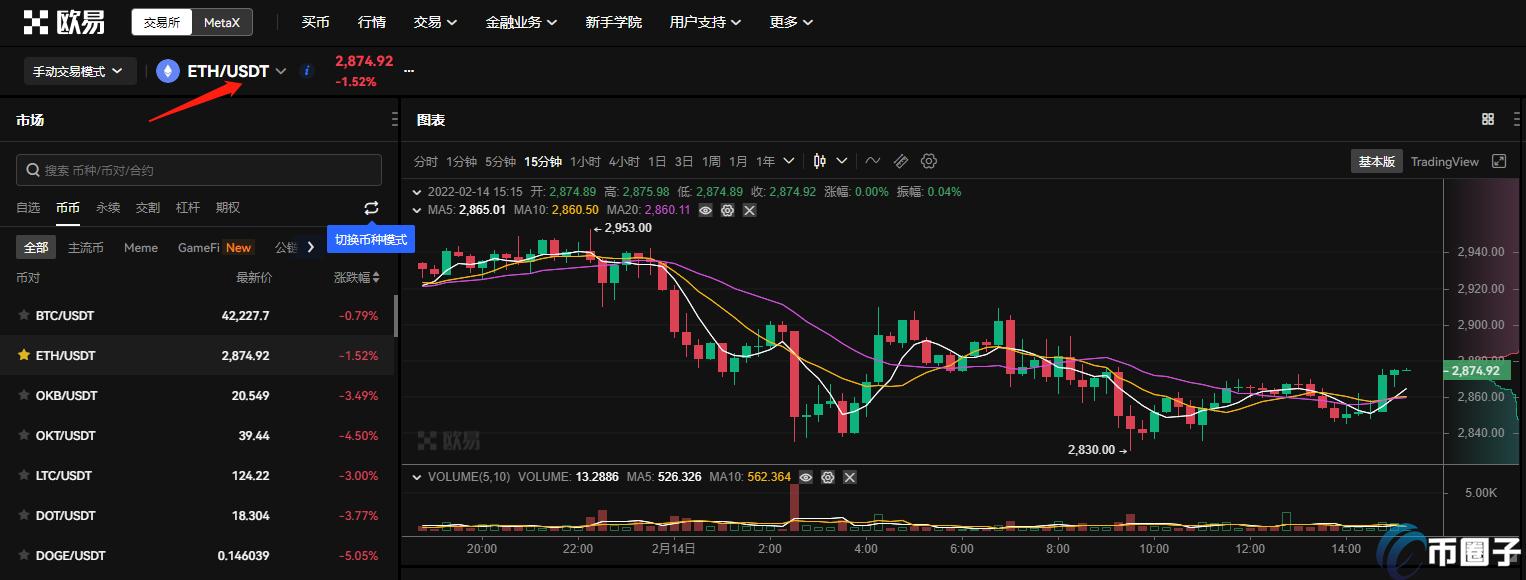Set chart interval to 1日
1526x580 pixels.
point(657,161)
